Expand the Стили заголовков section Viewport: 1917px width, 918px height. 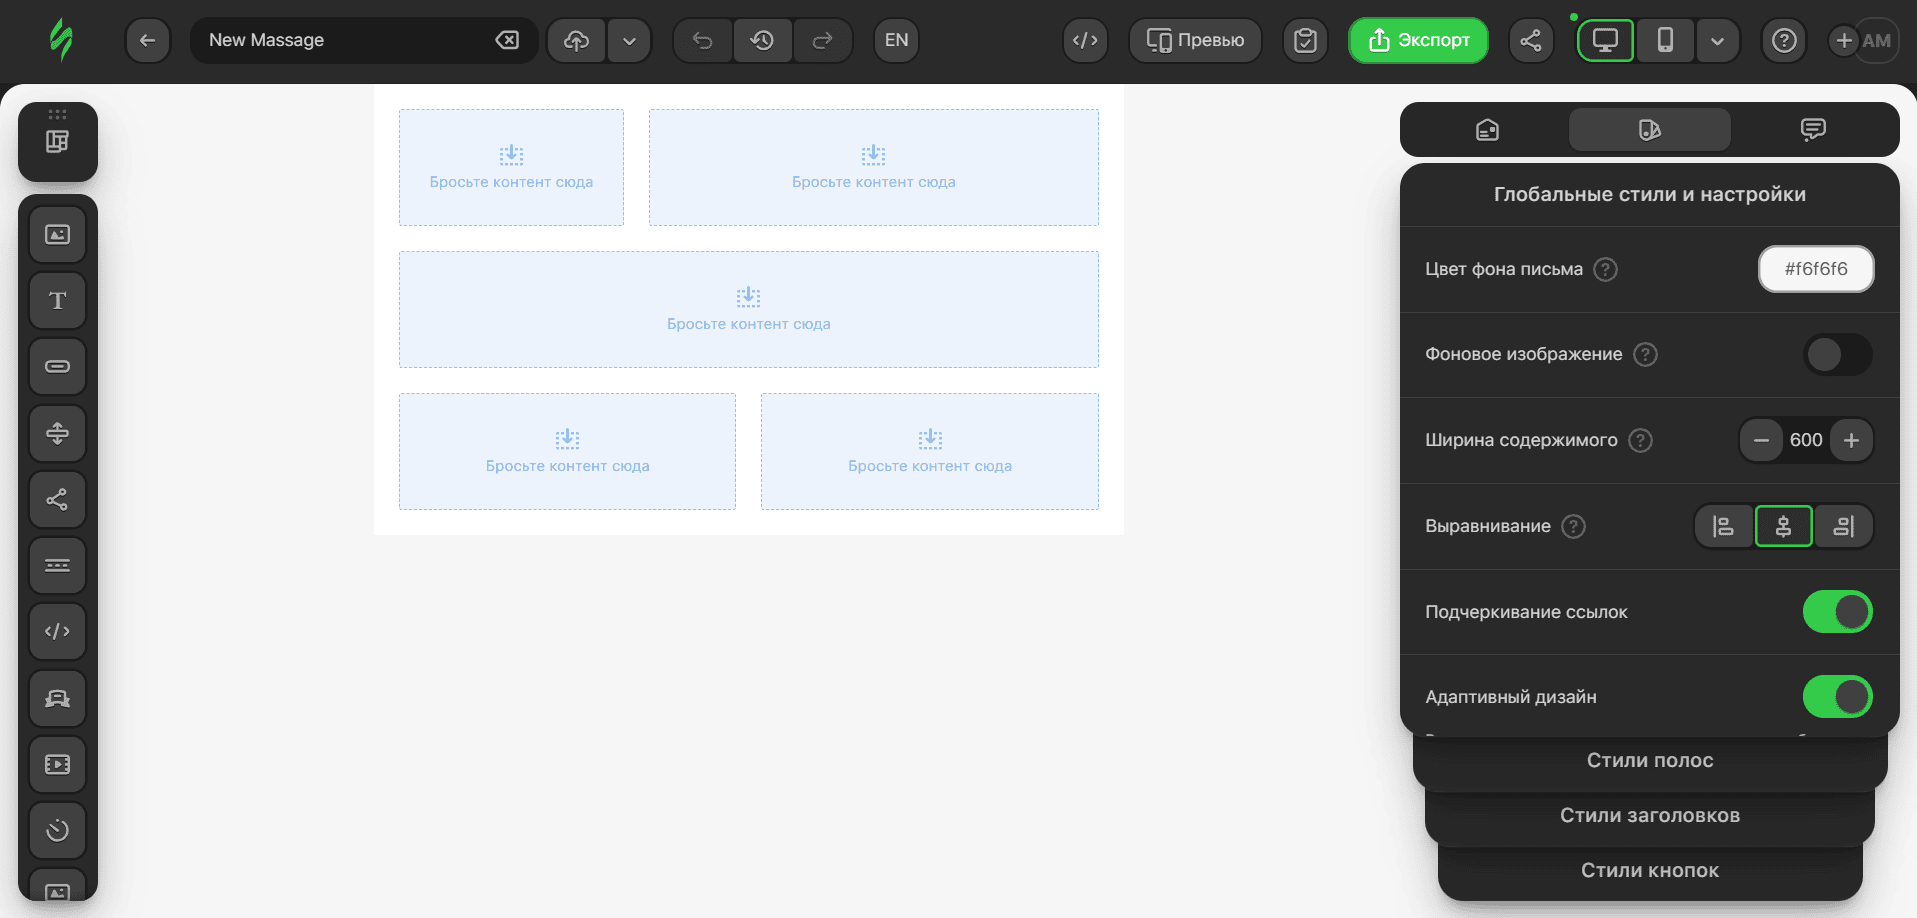[x=1649, y=816]
